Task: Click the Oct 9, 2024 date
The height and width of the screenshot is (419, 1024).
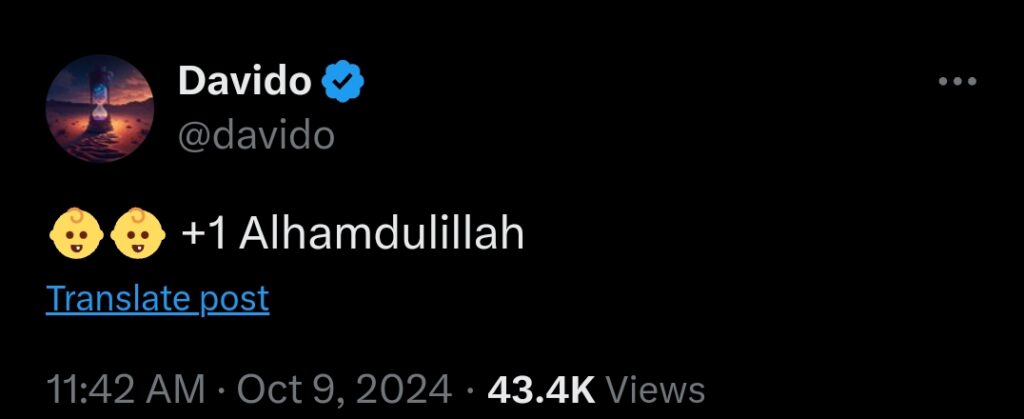Action: [344, 390]
